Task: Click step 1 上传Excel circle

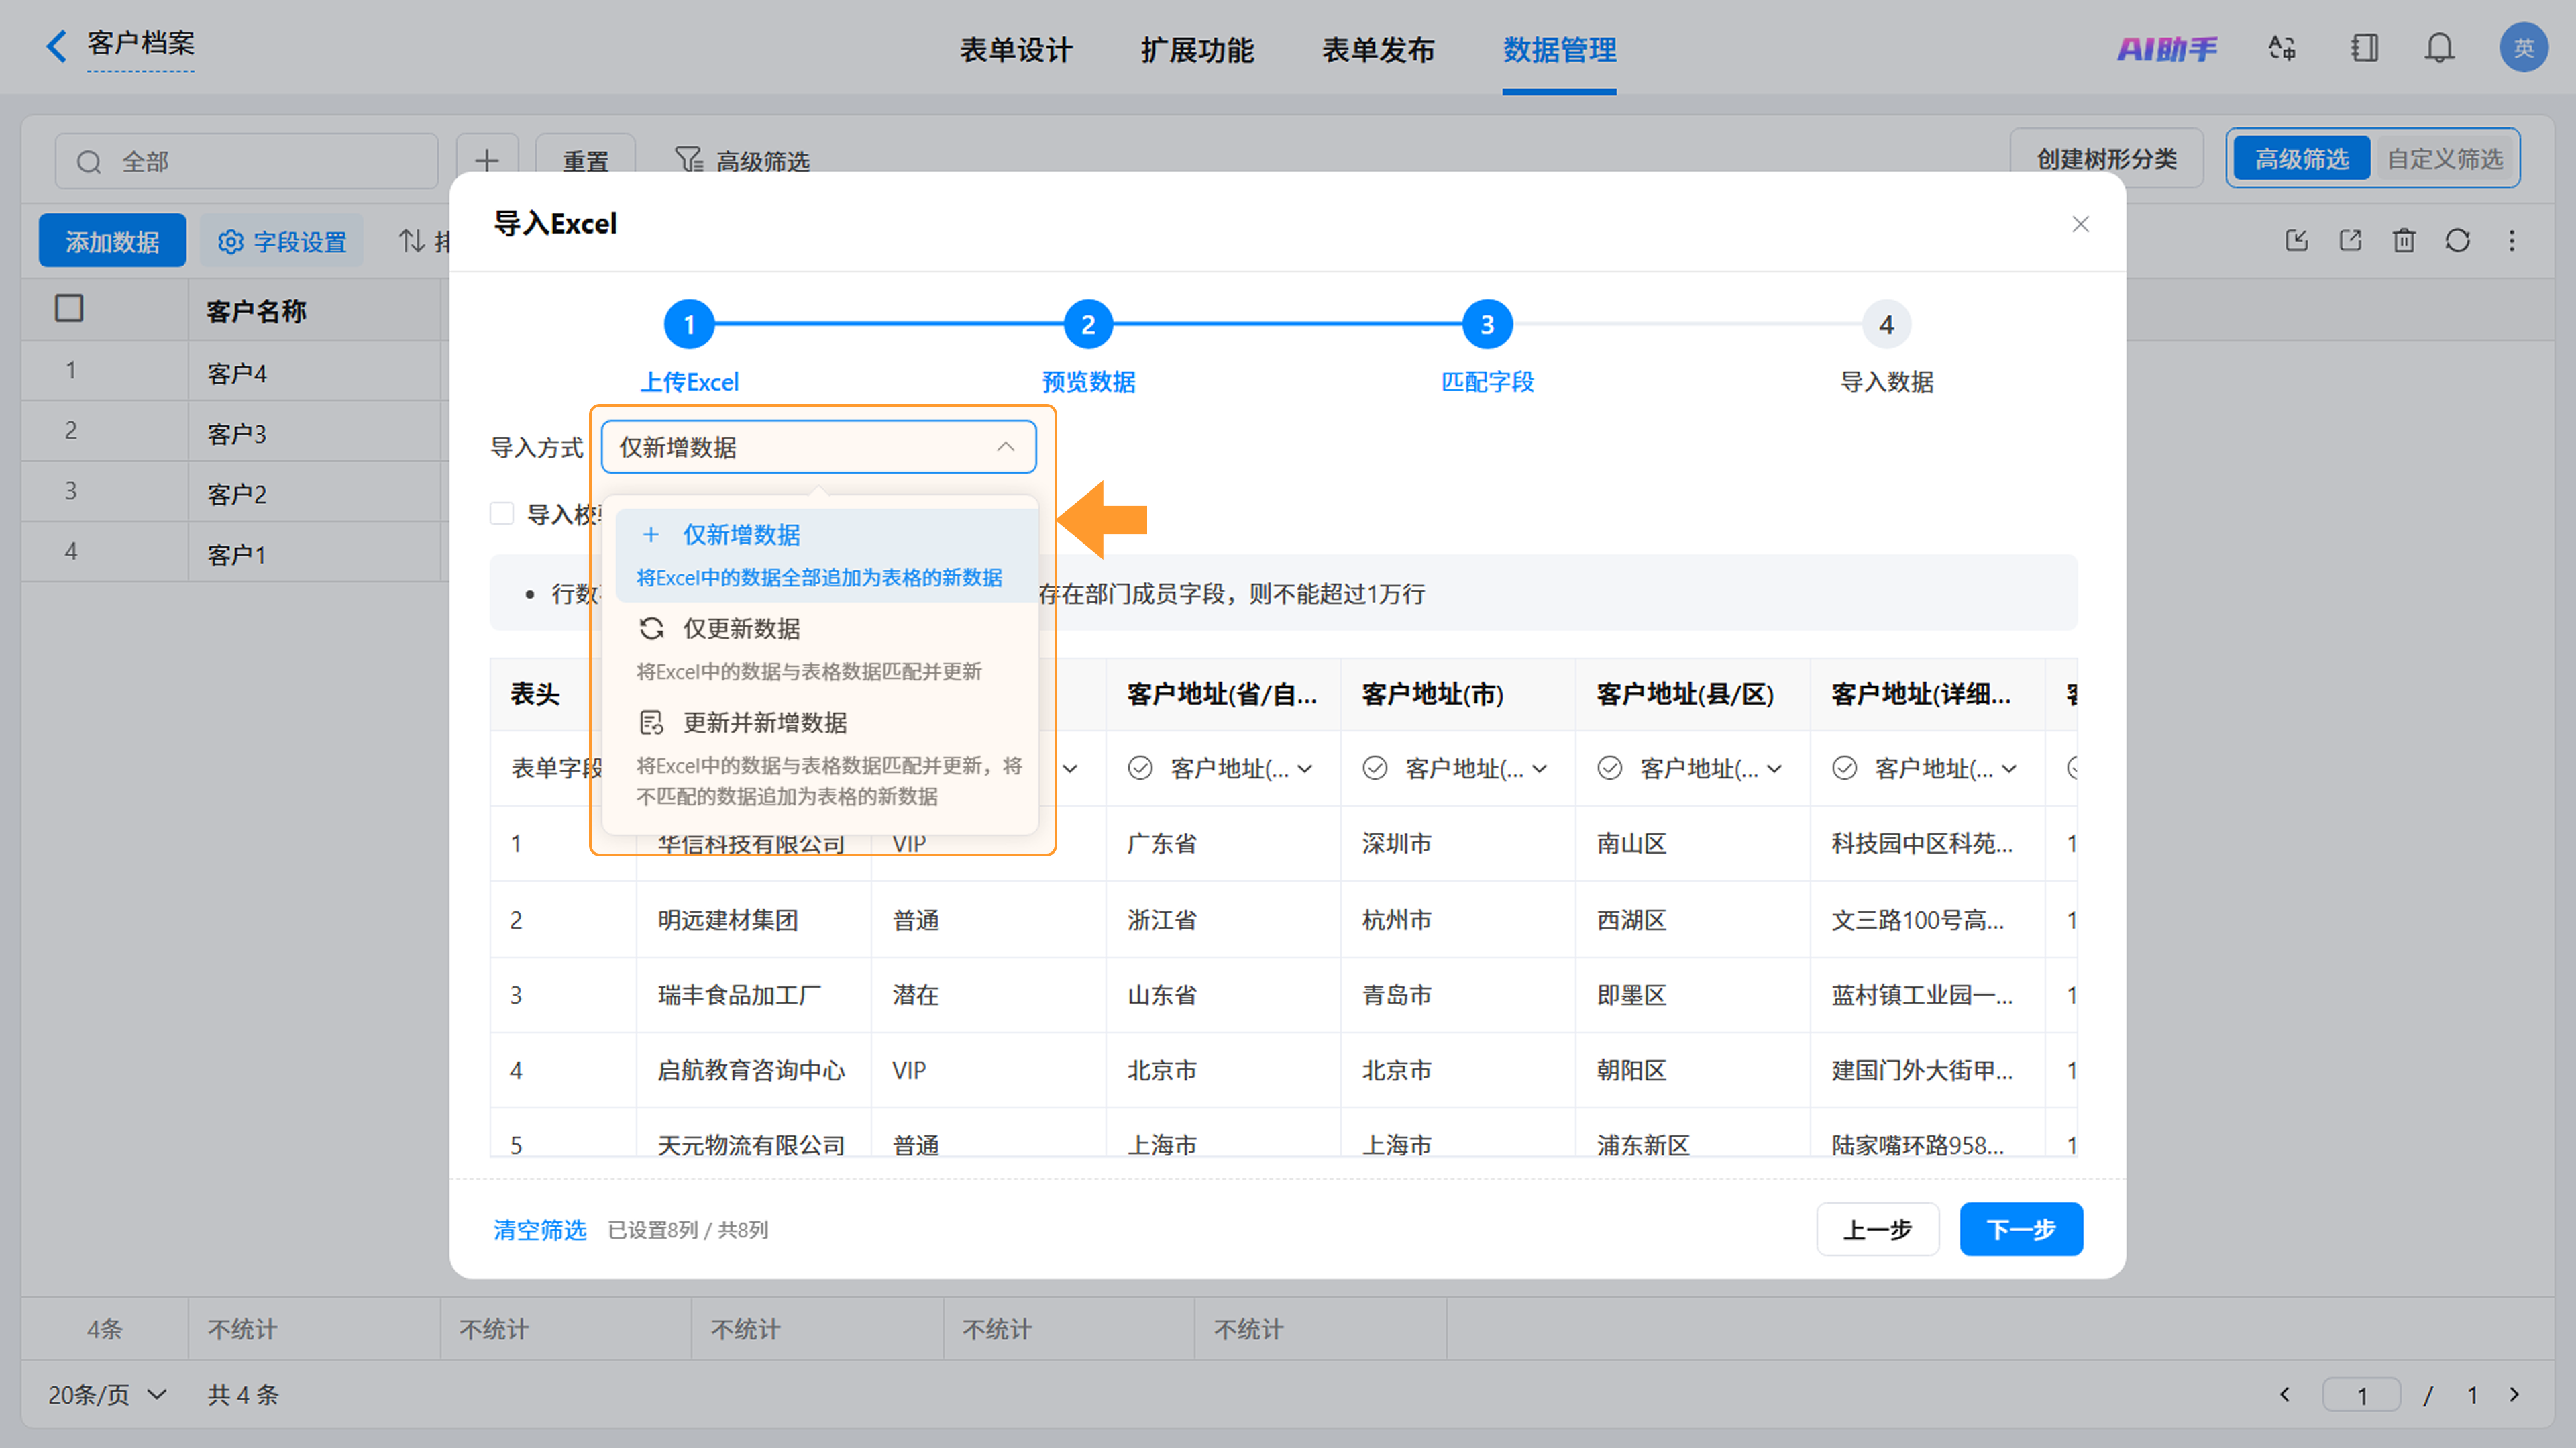Action: point(689,325)
